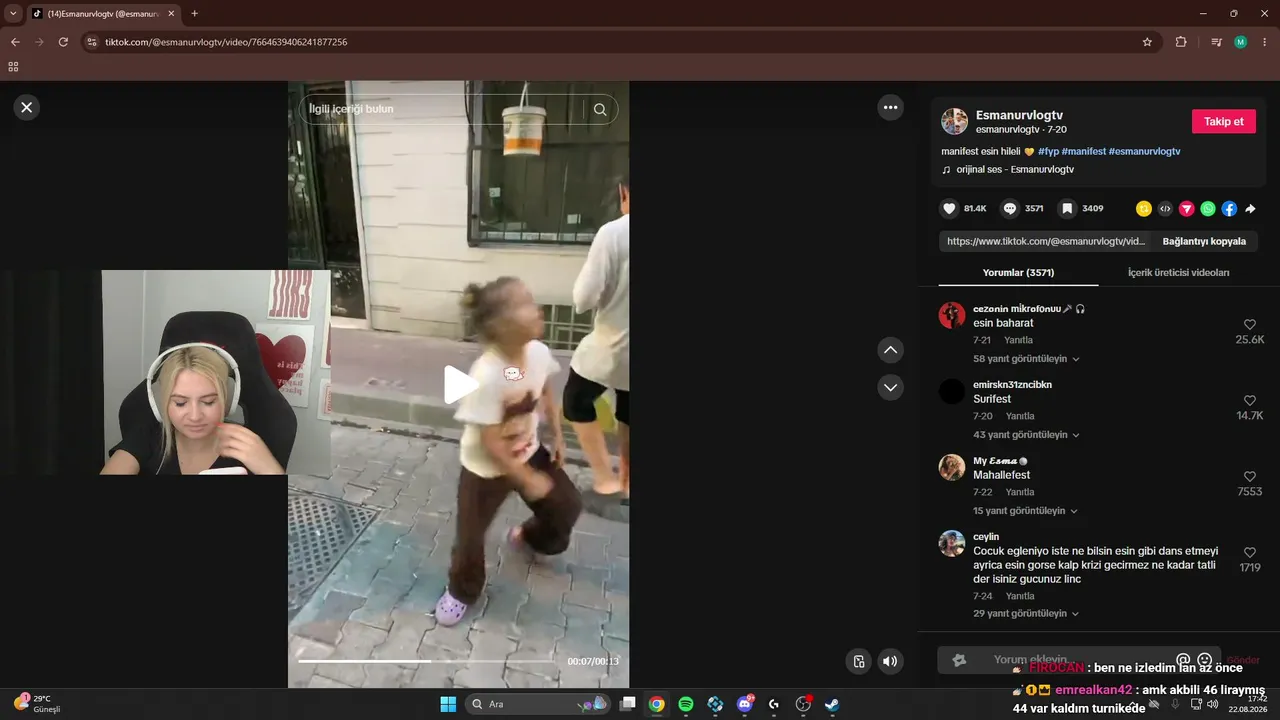Open the Chrome three-dot menu
The width and height of the screenshot is (1280, 720).
point(1264,42)
